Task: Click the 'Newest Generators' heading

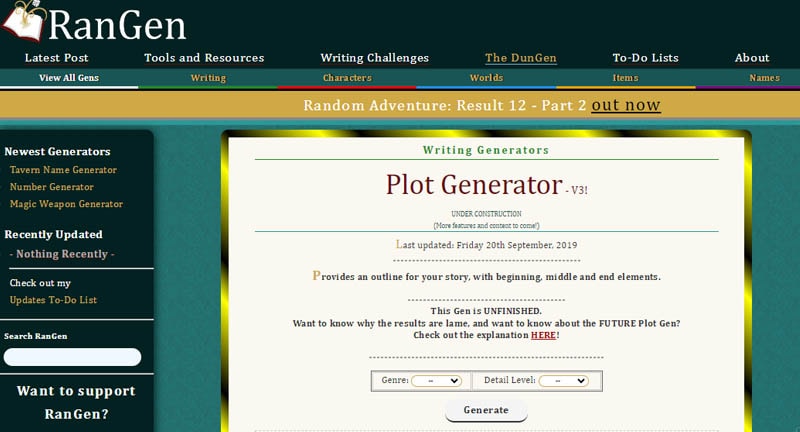Action: point(57,151)
